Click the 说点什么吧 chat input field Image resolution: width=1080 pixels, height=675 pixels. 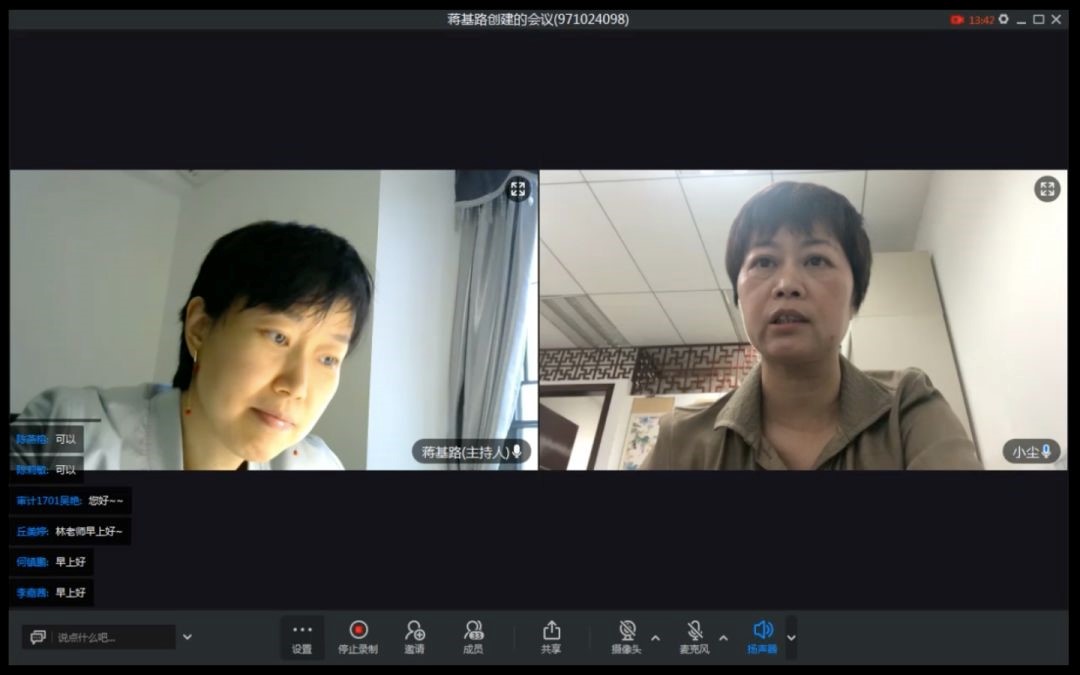110,637
